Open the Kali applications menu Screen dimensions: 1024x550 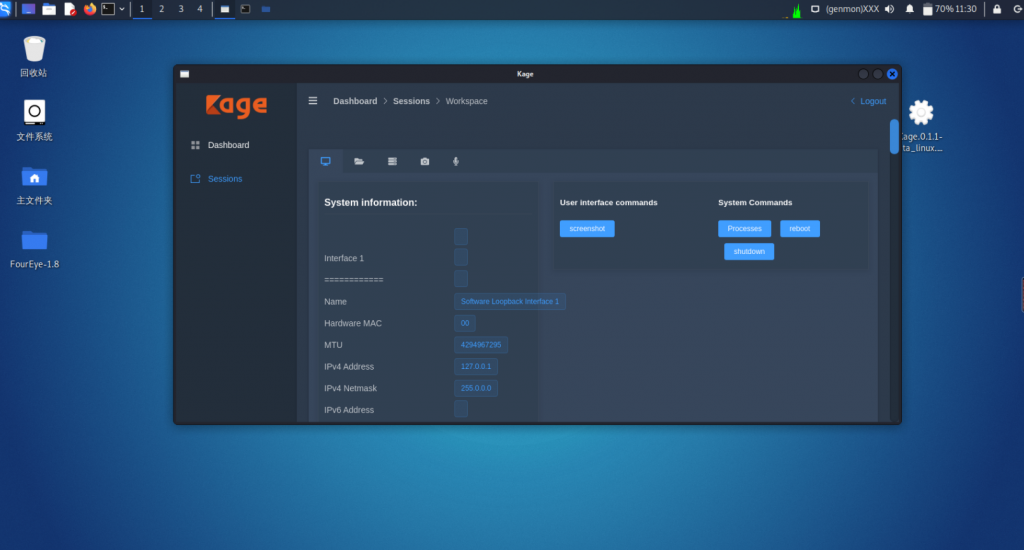[5, 9]
